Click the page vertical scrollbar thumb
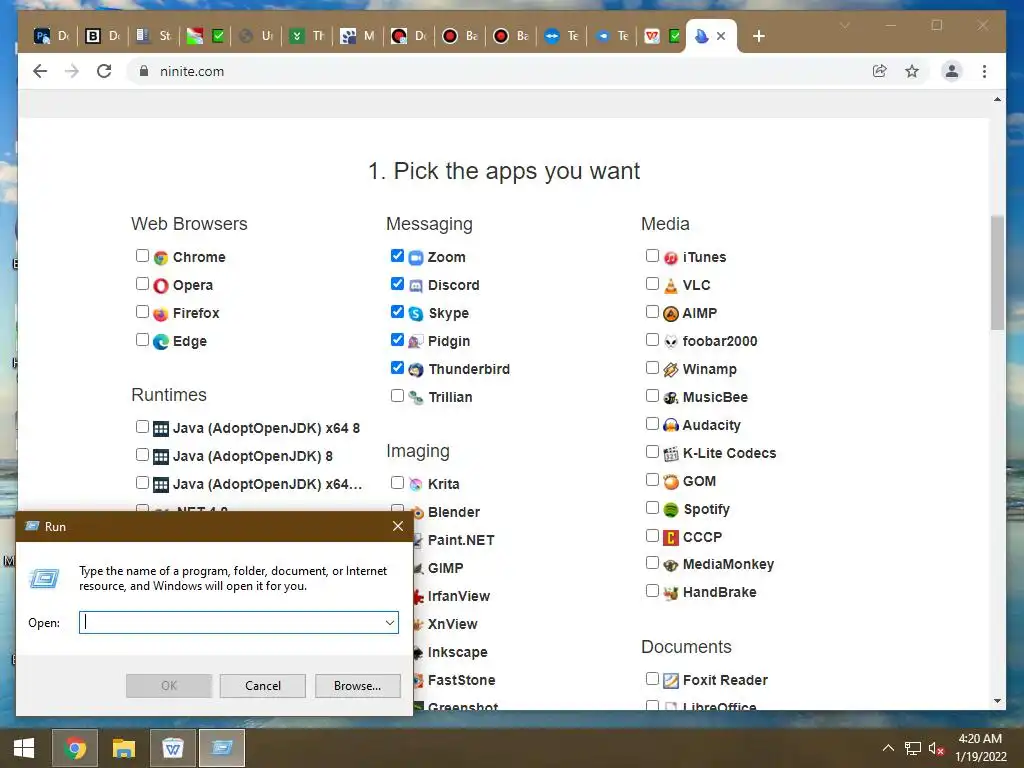The image size is (1024, 768). coord(997,273)
